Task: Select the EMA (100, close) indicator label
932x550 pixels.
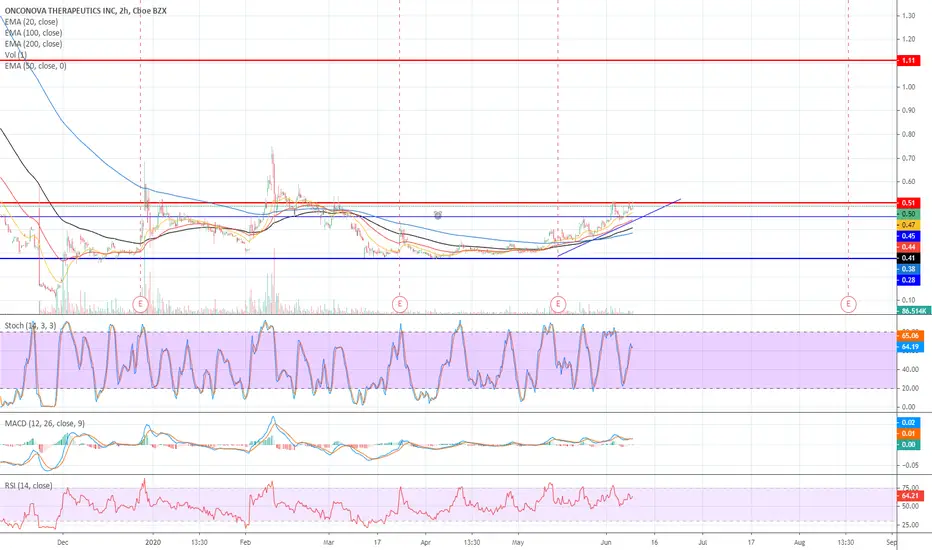Action: point(33,33)
